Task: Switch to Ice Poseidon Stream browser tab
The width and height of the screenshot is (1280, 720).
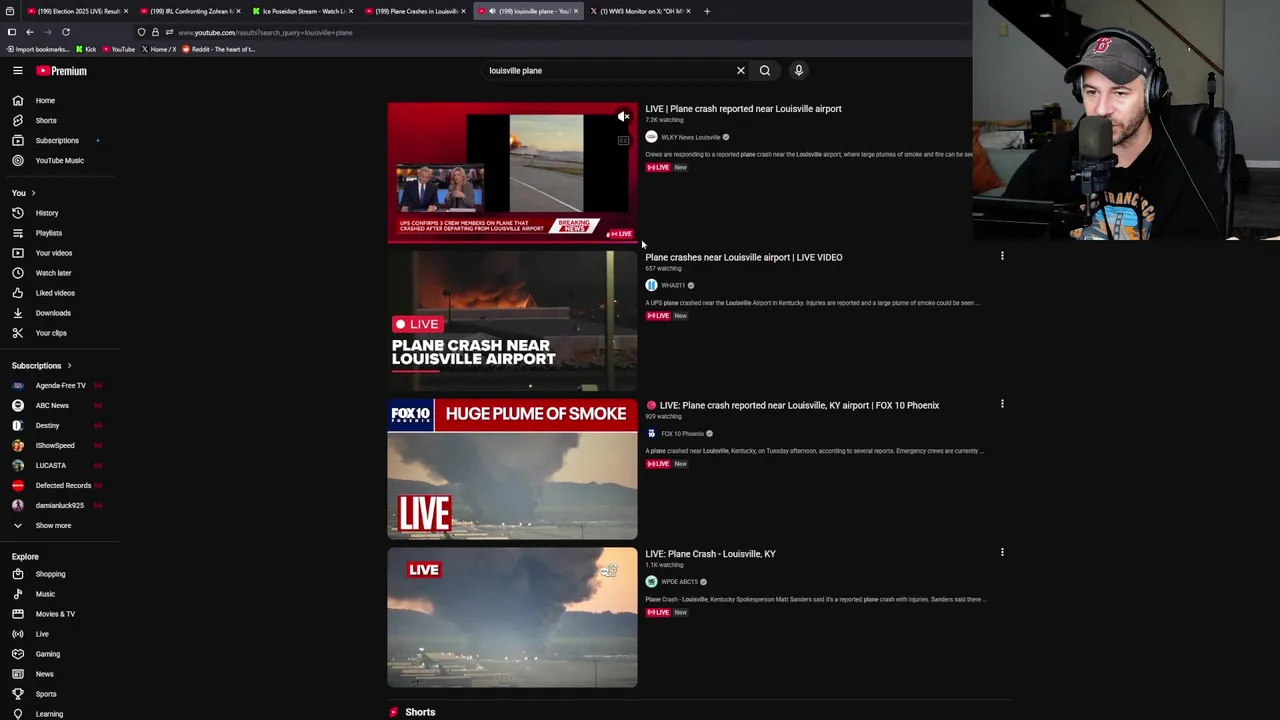Action: coord(301,11)
